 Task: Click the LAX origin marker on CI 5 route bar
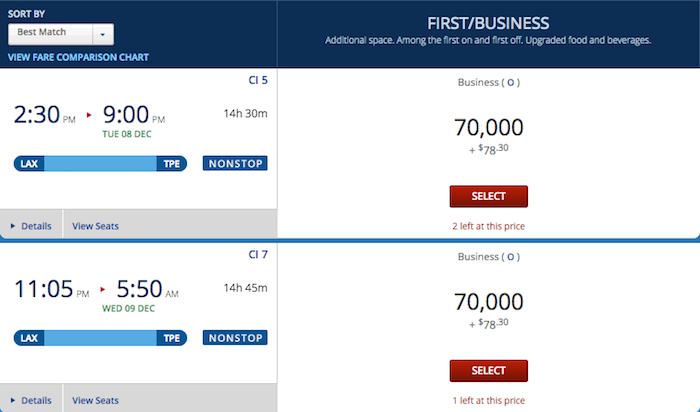[29, 164]
